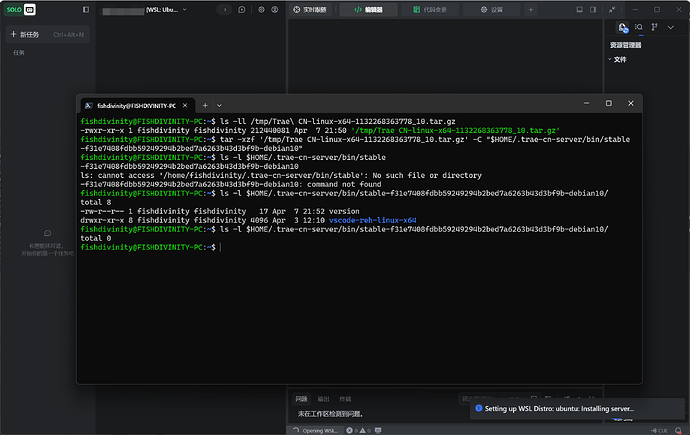690x435 pixels.
Task: Open the terminal profile dropdown arrow
Action: (220, 105)
